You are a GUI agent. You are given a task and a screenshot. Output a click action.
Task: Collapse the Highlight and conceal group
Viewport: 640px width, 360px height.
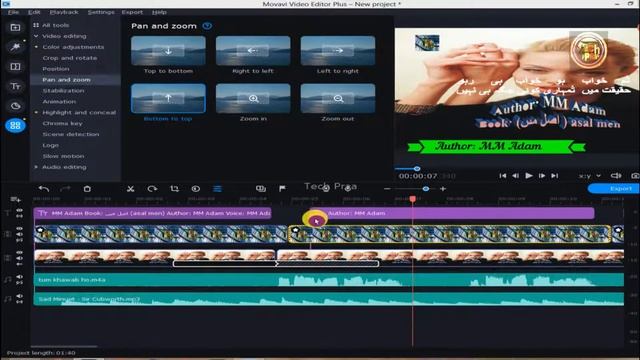(36, 112)
